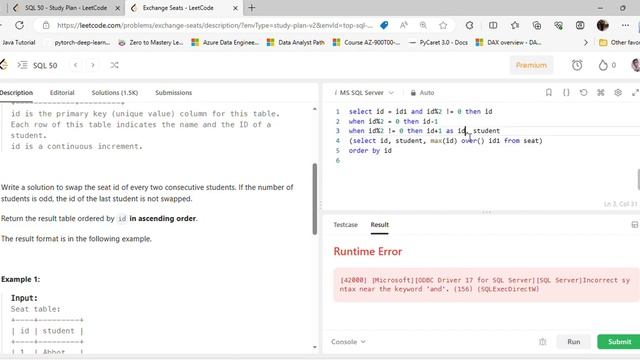
Task: Expand the Console panel
Action: 348,342
